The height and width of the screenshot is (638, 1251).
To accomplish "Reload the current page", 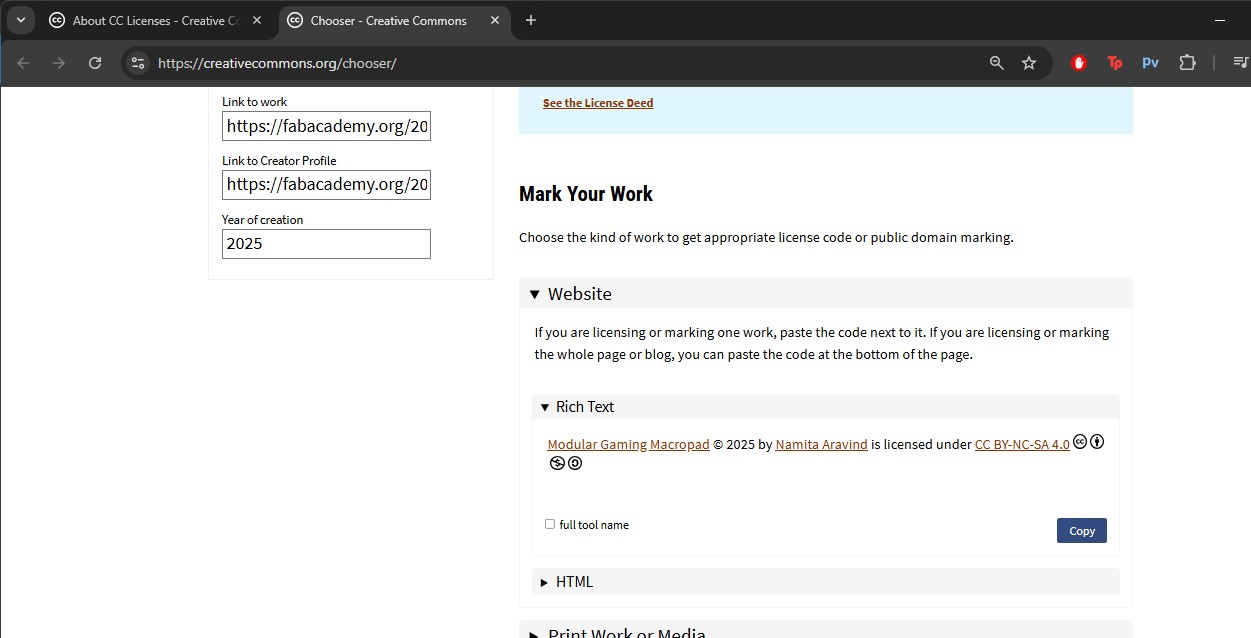I will click(95, 63).
